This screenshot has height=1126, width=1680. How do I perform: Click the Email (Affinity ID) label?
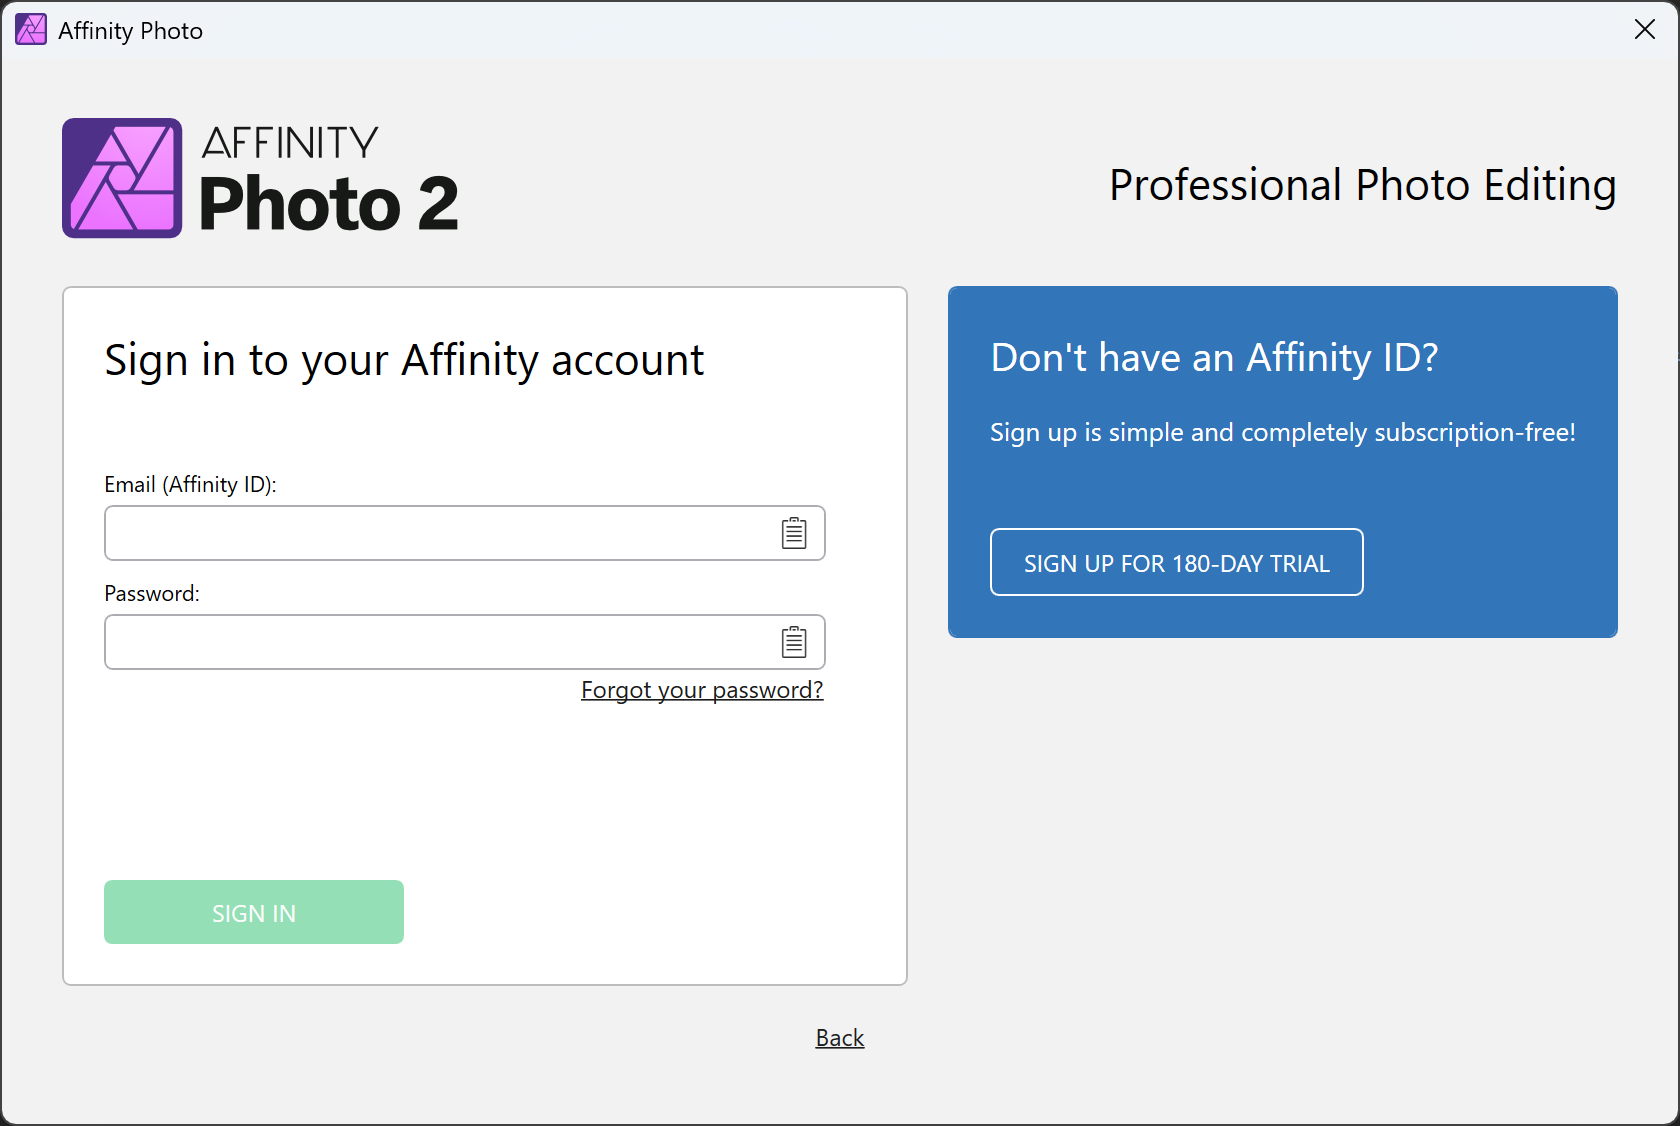pyautogui.click(x=190, y=485)
